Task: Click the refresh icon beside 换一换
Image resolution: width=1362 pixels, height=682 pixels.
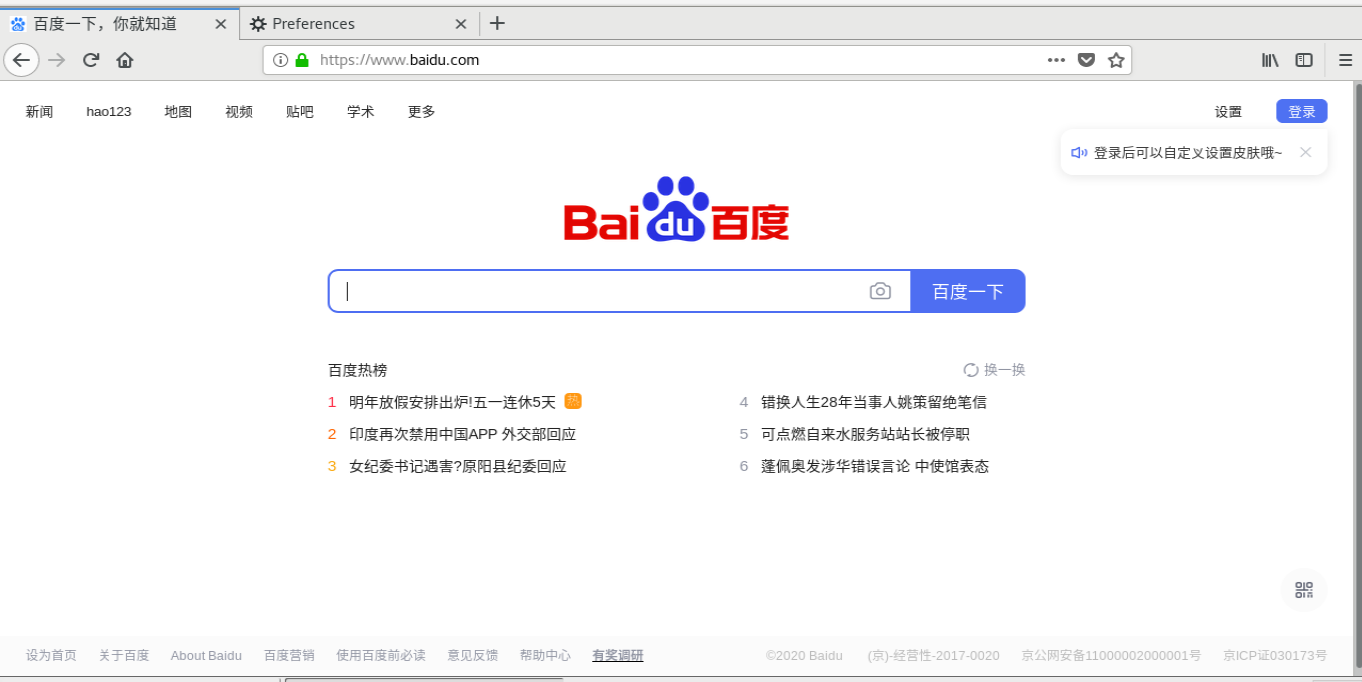Action: pos(970,370)
